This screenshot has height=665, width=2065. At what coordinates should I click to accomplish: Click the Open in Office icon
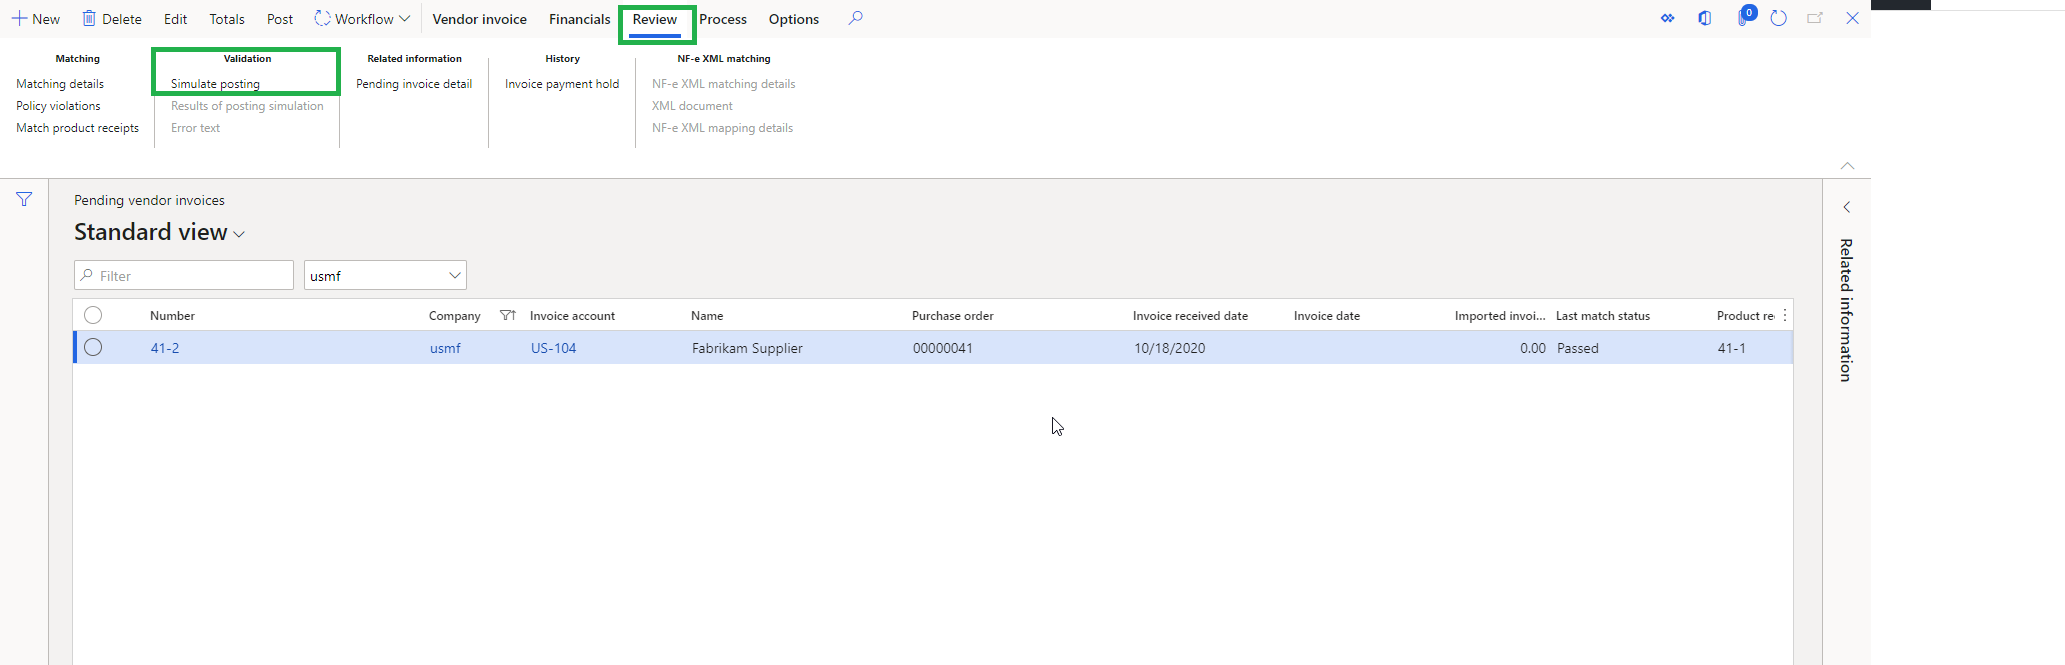click(1705, 19)
